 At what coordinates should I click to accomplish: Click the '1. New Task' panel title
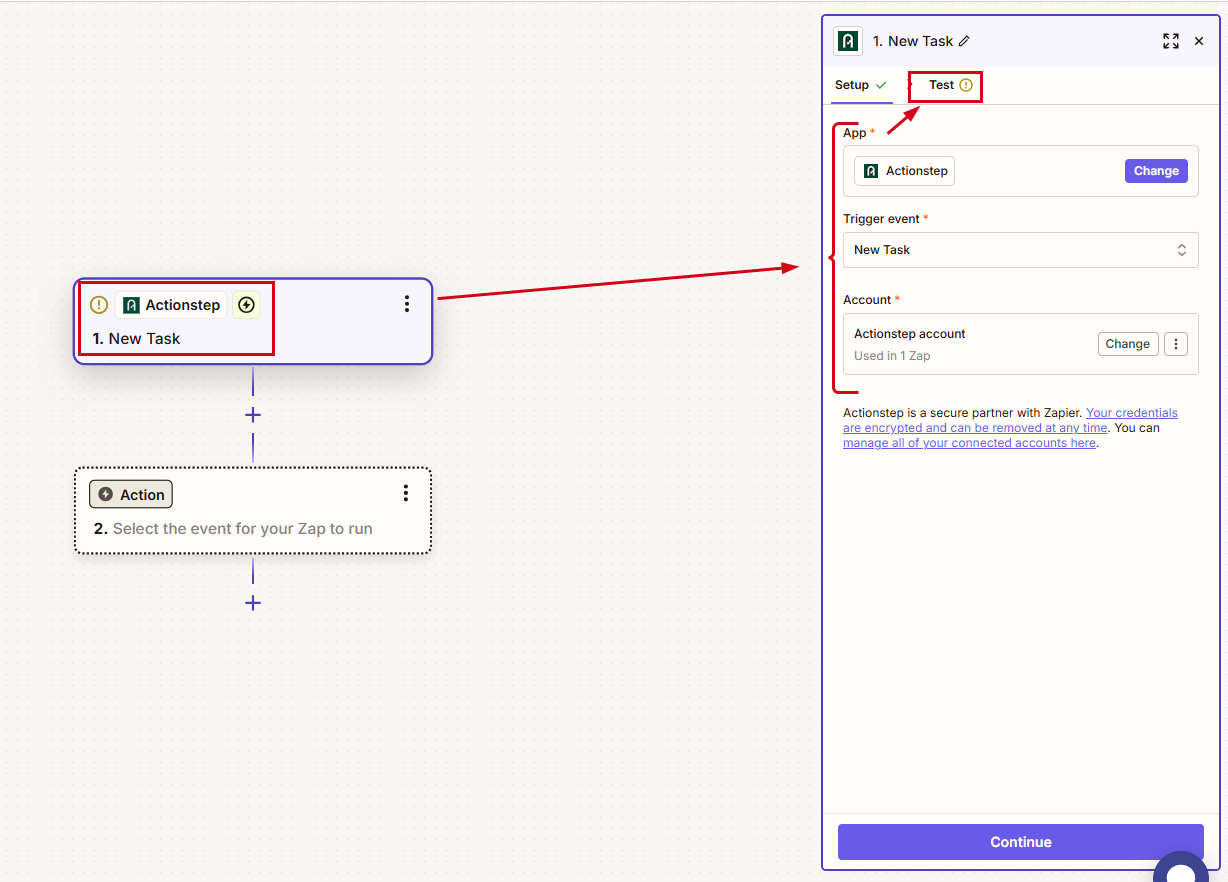913,41
